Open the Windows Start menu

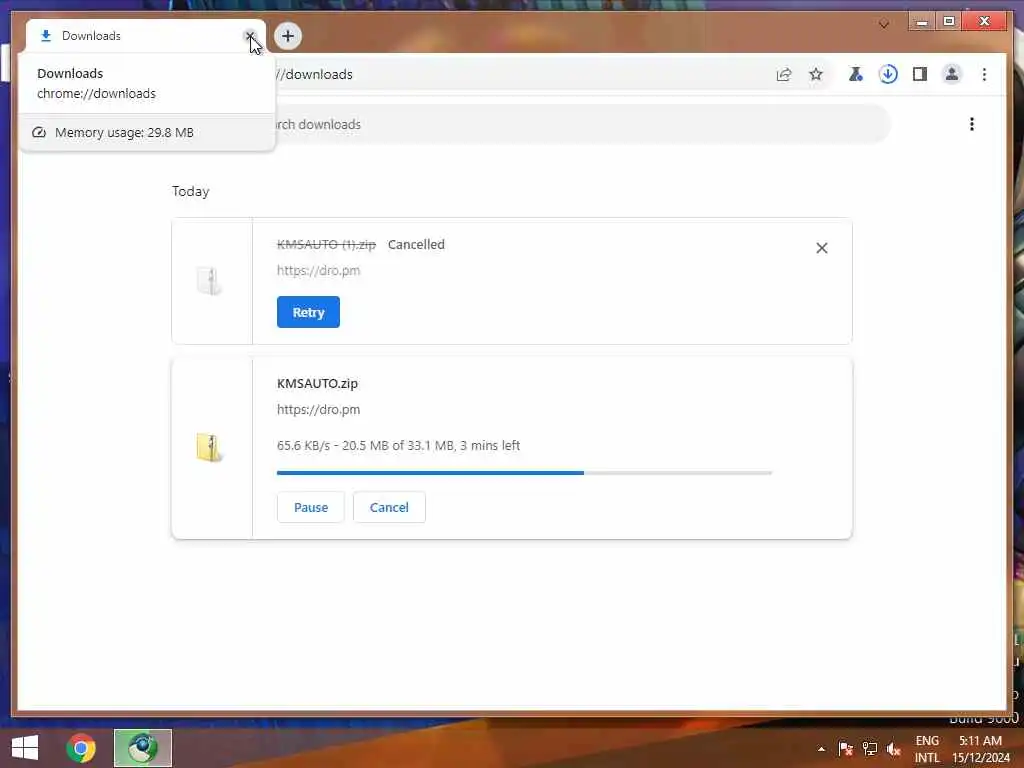click(x=25, y=748)
